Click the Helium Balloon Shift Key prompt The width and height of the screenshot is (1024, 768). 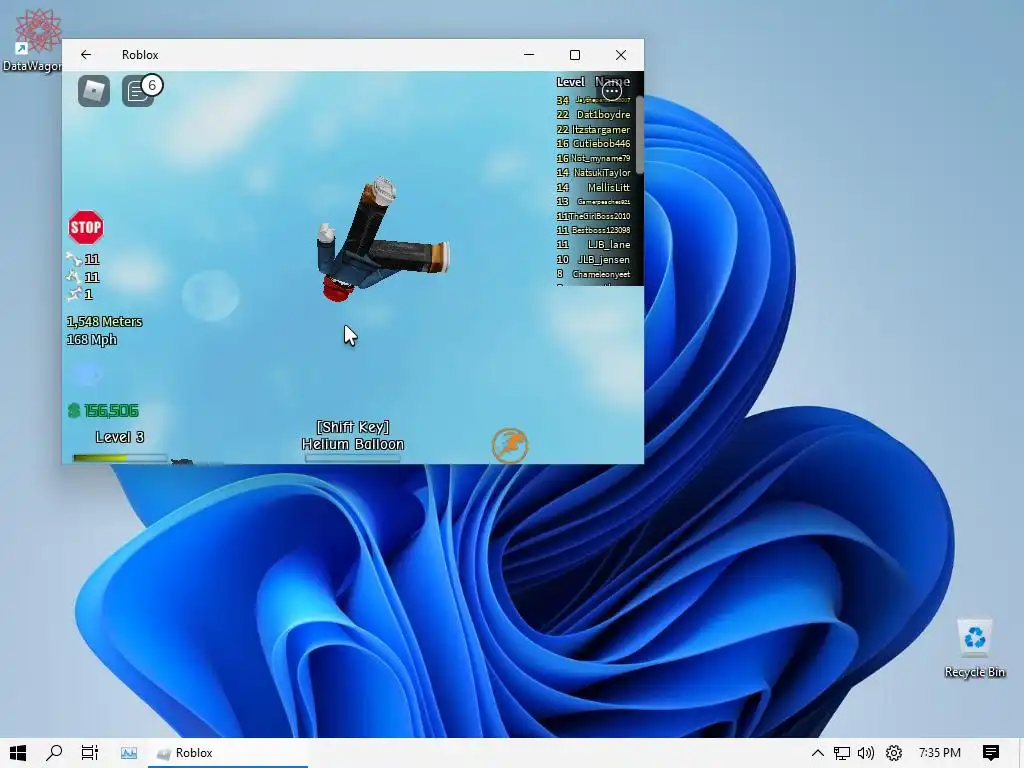353,436
